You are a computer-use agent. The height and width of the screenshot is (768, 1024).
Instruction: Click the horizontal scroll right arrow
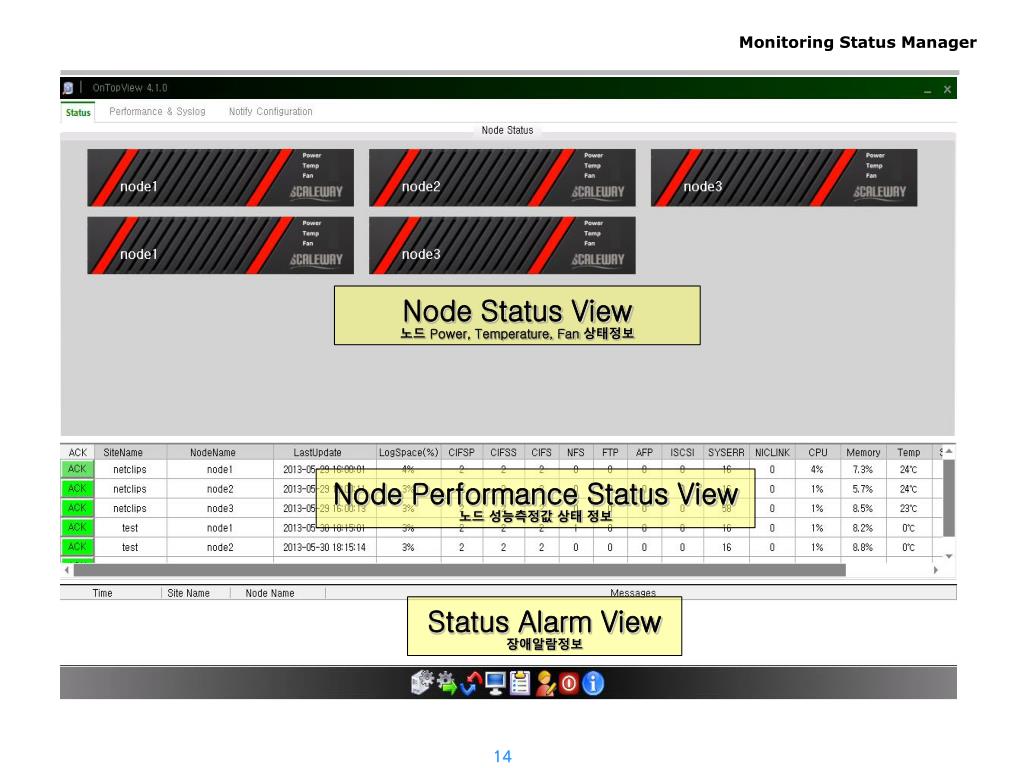coord(936,570)
